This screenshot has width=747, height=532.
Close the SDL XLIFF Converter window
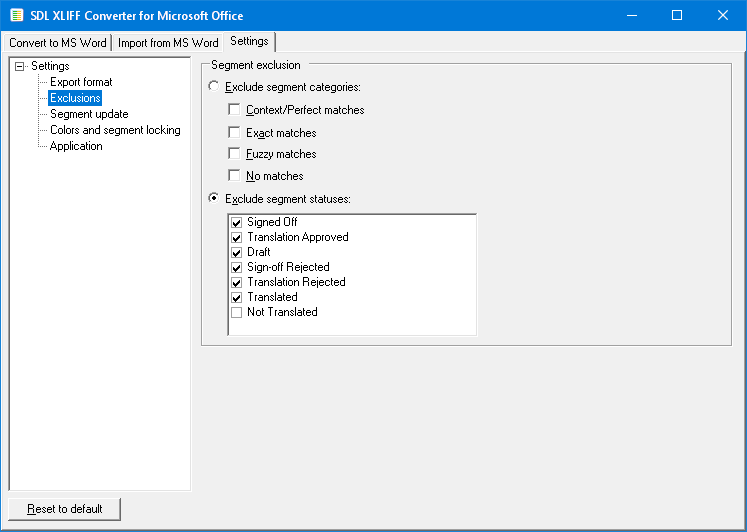click(722, 15)
